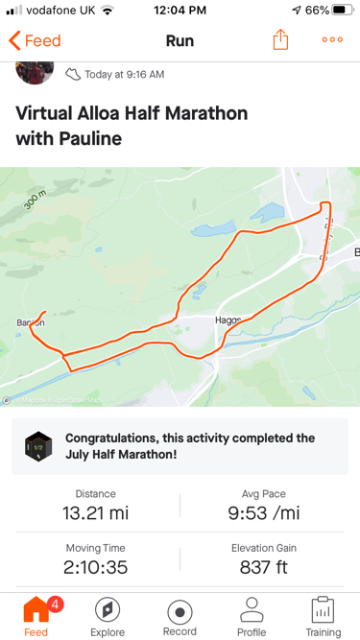The width and height of the screenshot is (360, 640).
Task: Open the Feed tab home icon
Action: (x=36, y=609)
